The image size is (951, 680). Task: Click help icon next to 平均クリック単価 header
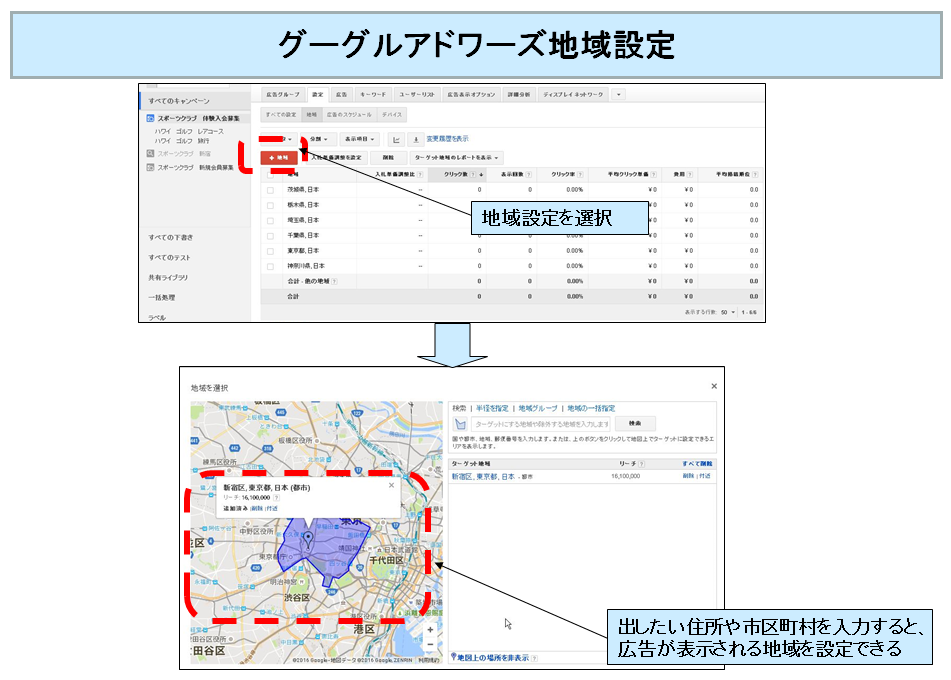(654, 175)
